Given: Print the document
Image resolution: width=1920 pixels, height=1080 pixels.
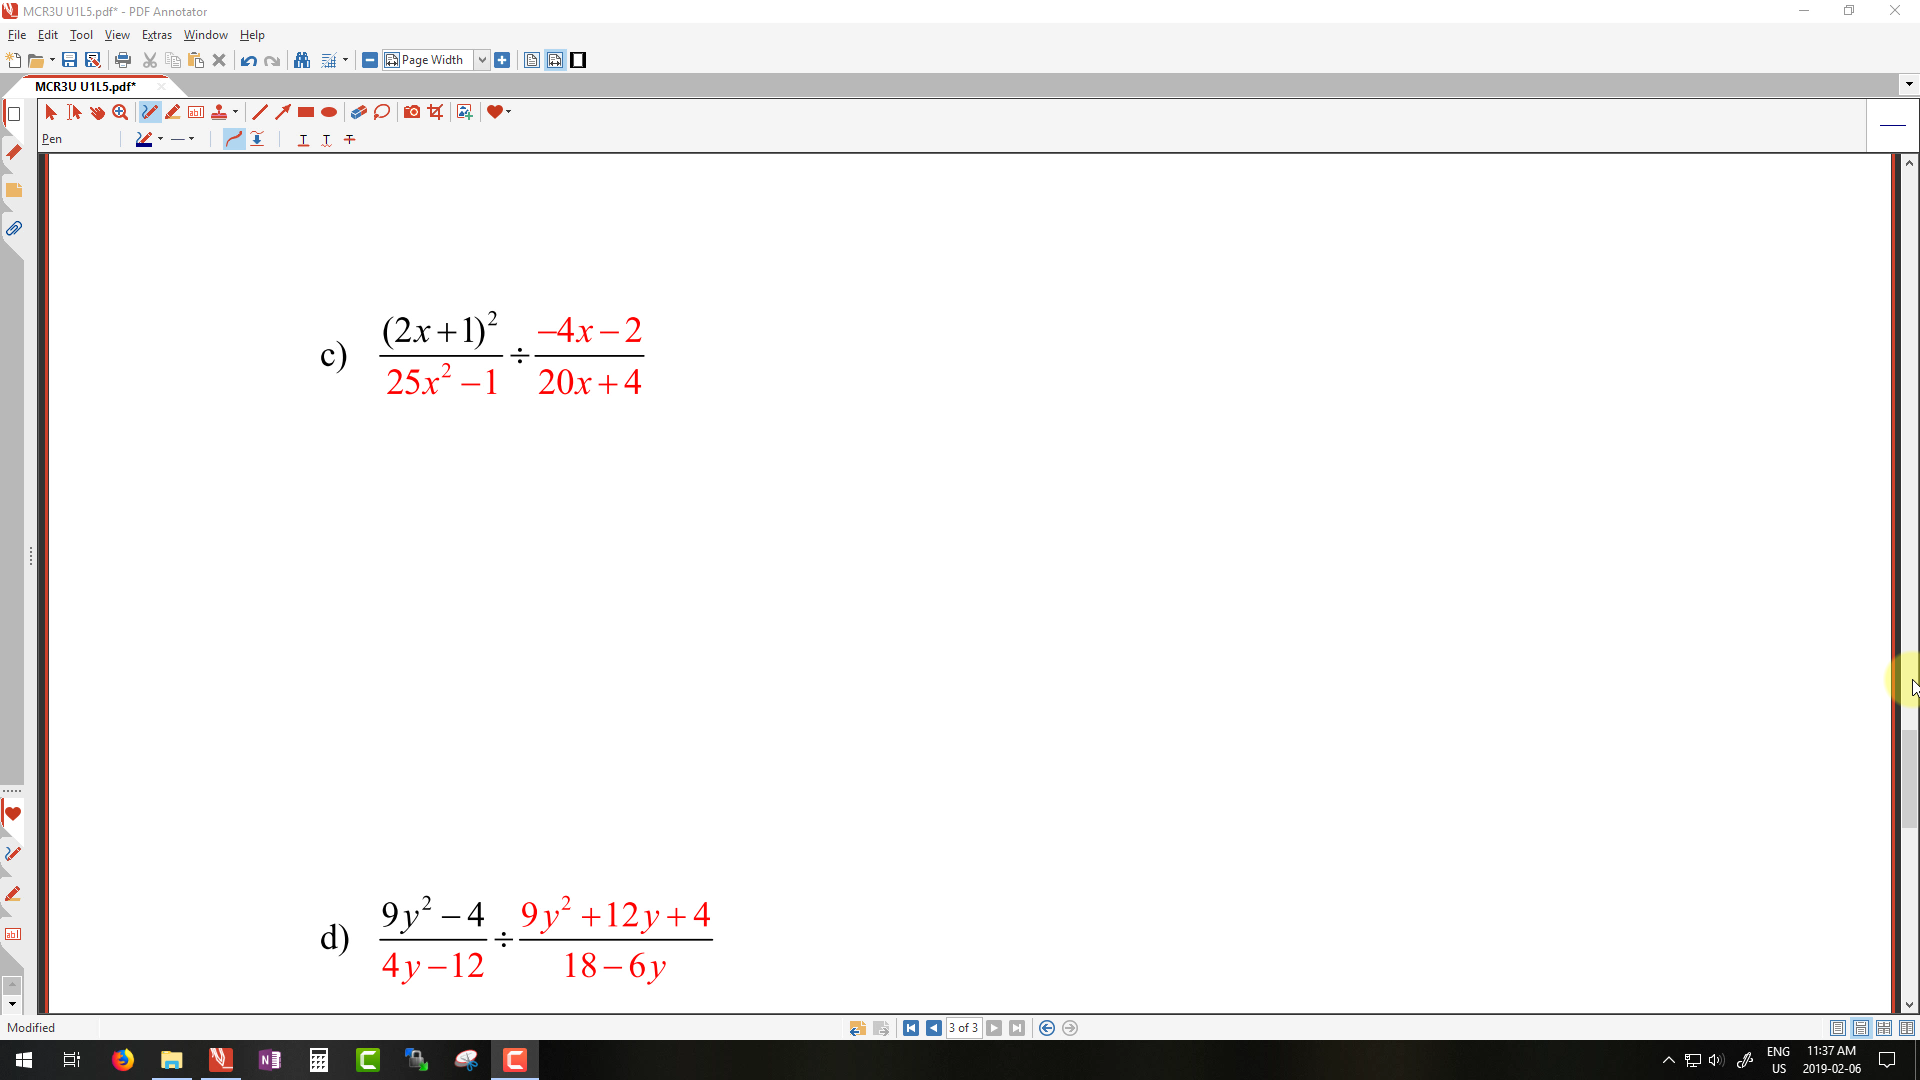Looking at the screenshot, I should pyautogui.click(x=123, y=60).
